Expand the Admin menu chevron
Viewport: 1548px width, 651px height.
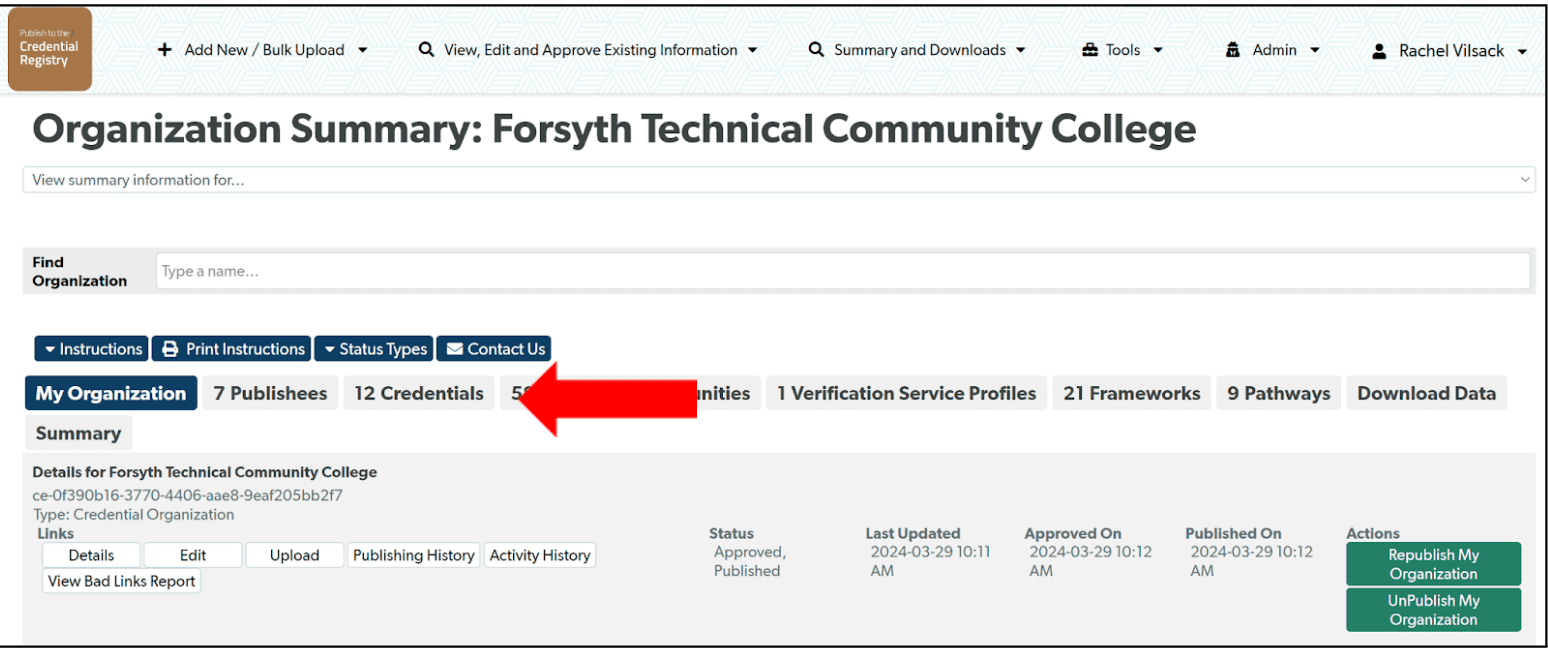tap(1313, 49)
